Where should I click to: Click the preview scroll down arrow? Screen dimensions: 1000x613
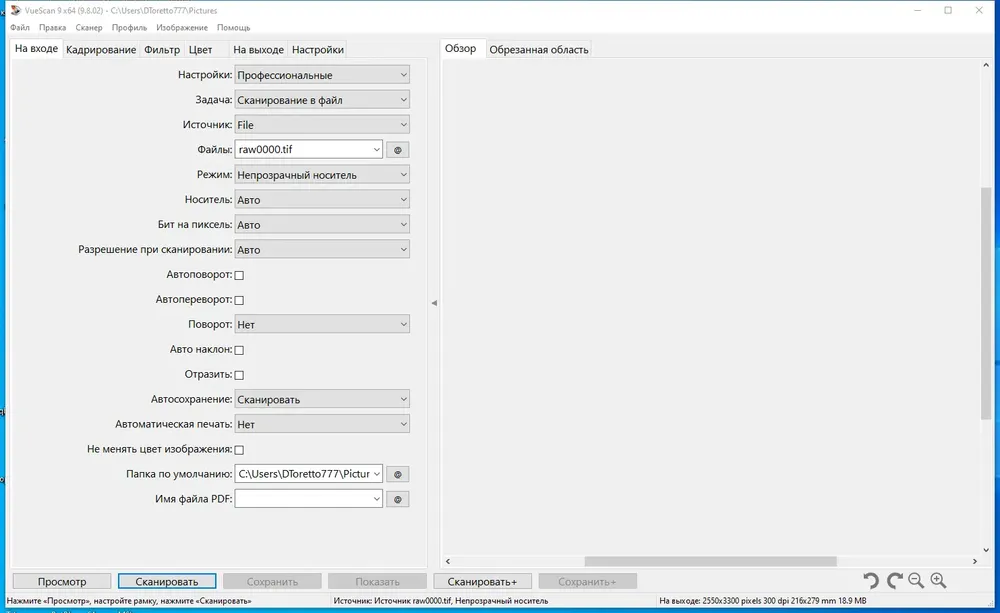(x=986, y=550)
